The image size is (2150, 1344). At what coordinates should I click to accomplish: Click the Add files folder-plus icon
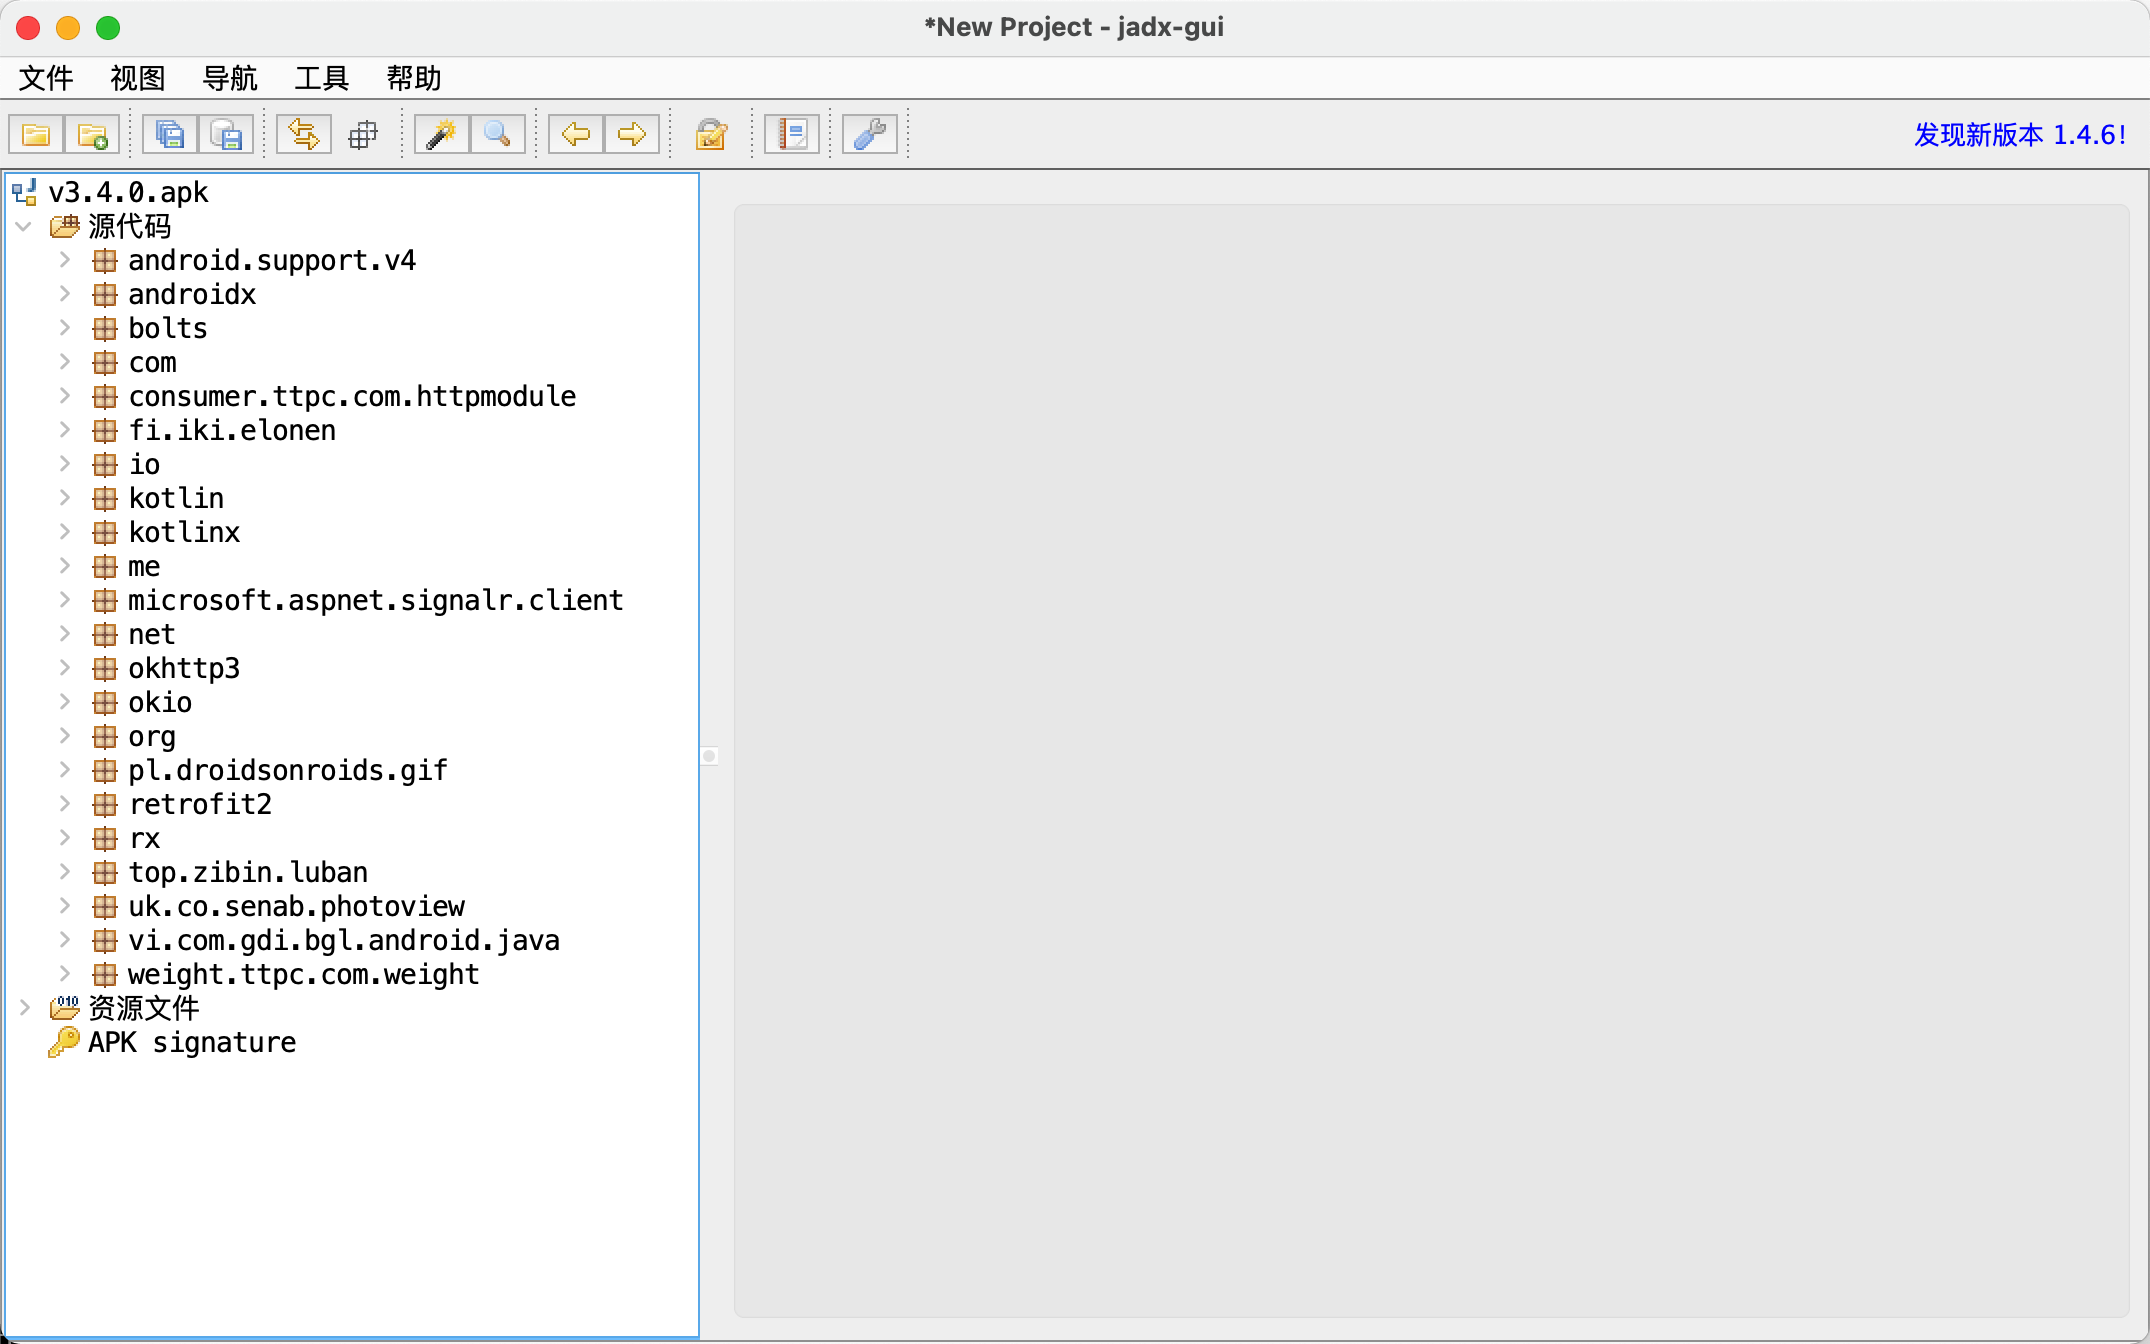pyautogui.click(x=93, y=134)
